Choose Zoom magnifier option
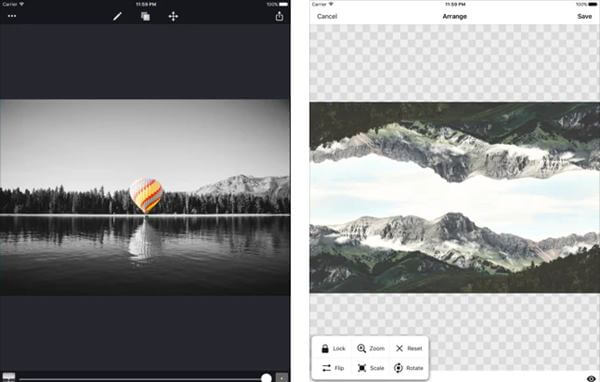This screenshot has width=600, height=382. [x=370, y=348]
